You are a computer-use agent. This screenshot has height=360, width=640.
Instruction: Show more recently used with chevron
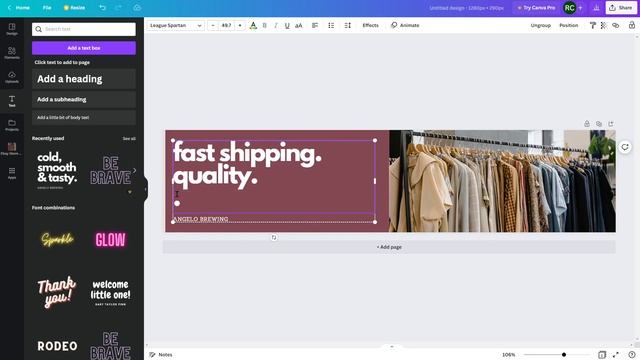pos(134,170)
